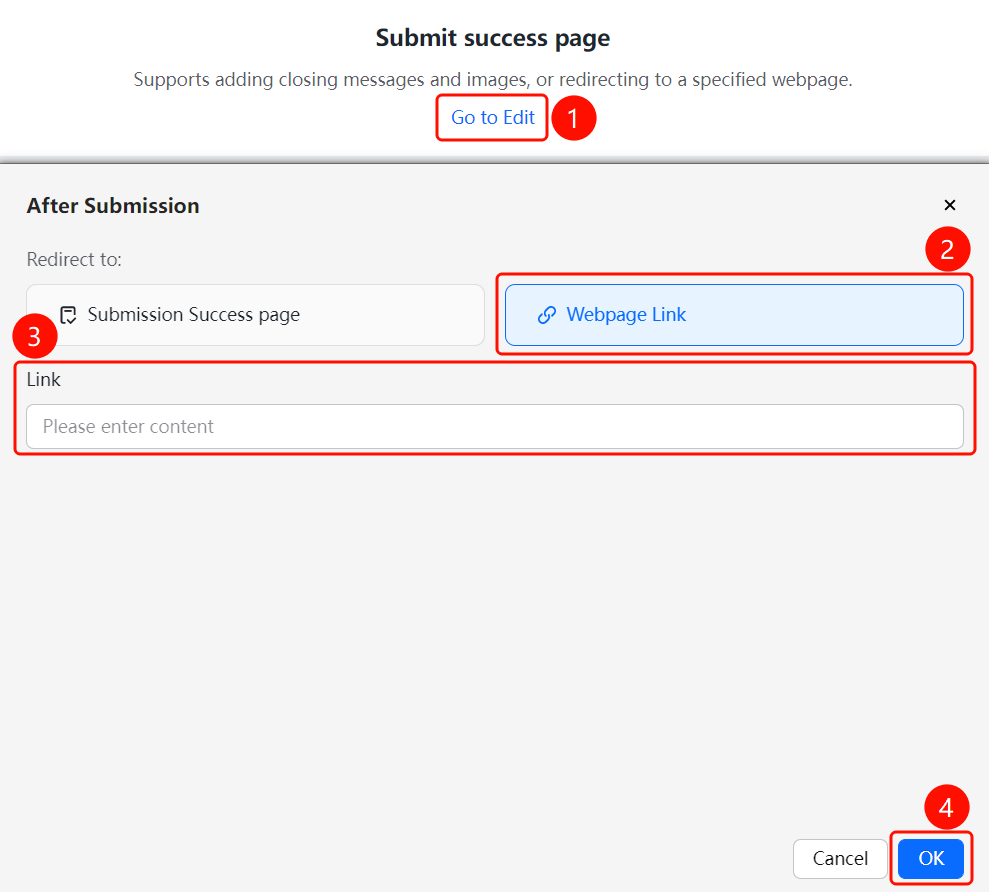989x892 pixels.
Task: Click the "Redirect to:" label
Action: click(x=74, y=259)
